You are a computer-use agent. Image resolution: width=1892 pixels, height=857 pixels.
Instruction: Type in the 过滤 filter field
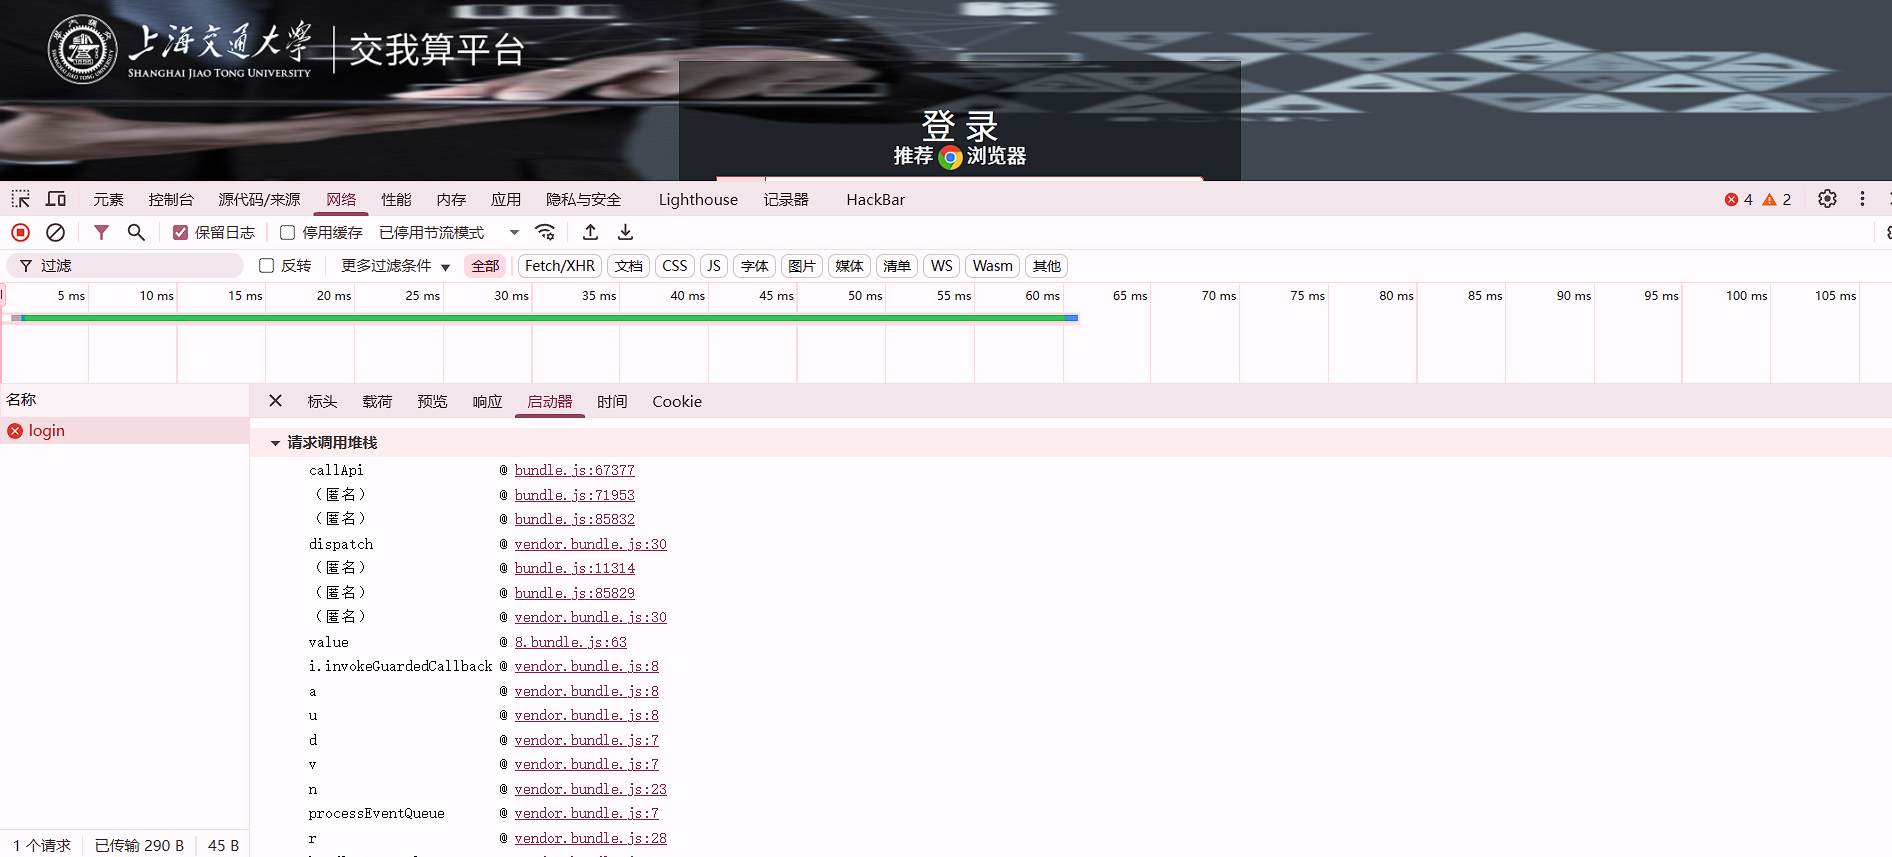(135, 266)
